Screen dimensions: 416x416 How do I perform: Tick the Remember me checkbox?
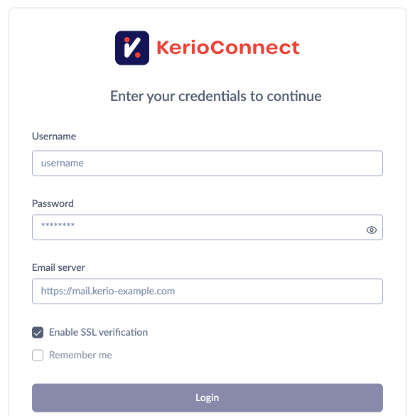[38, 355]
